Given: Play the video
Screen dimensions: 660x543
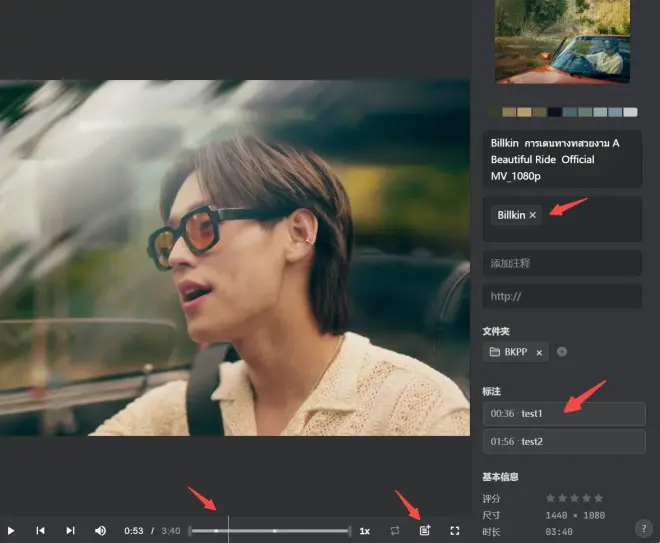Looking at the screenshot, I should click(11, 531).
